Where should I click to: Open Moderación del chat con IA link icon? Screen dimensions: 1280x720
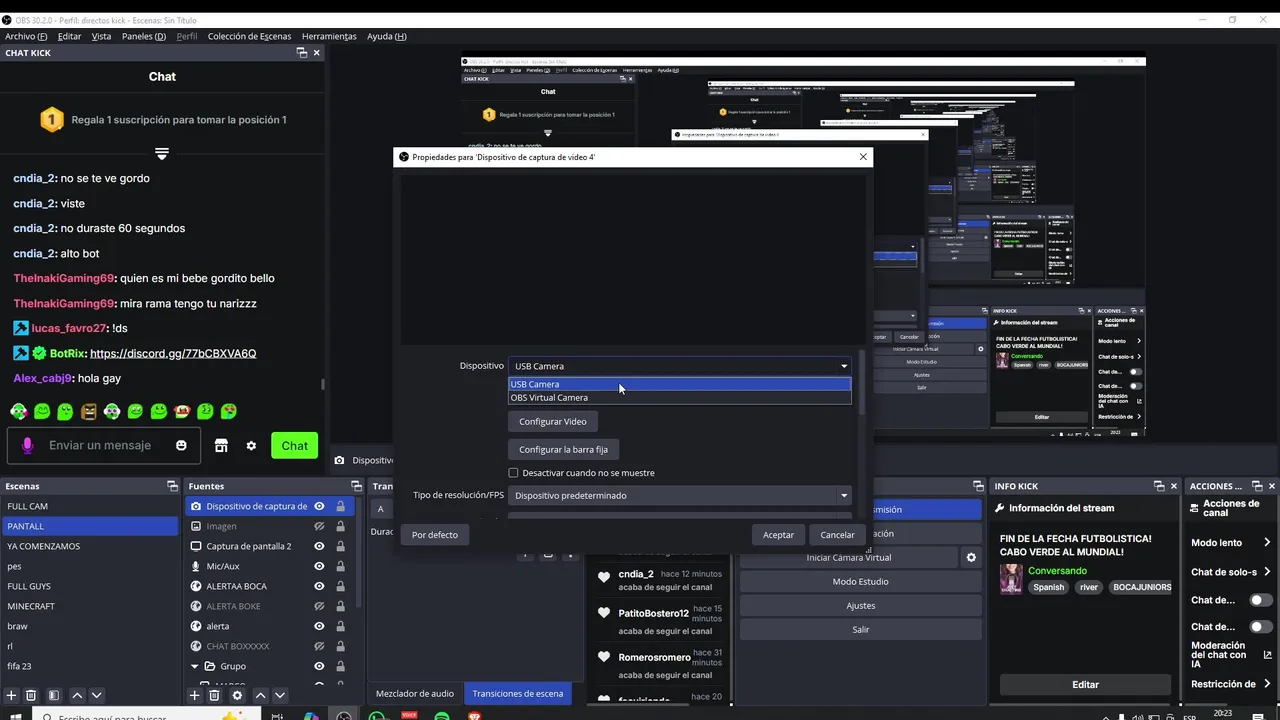(1267, 655)
